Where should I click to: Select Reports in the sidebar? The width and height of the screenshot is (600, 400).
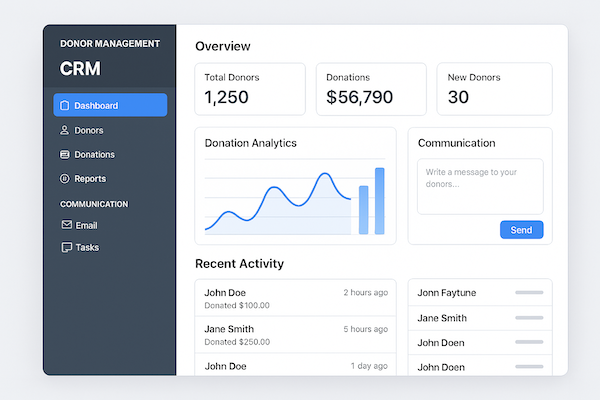(110, 178)
